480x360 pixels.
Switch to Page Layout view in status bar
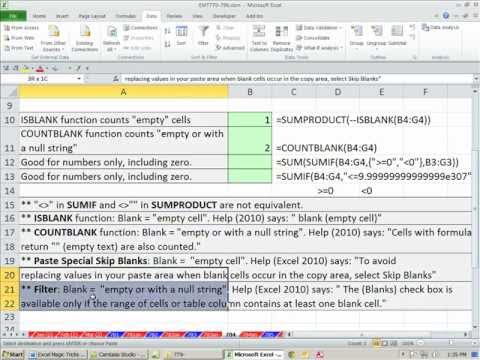pyautogui.click(x=385, y=343)
